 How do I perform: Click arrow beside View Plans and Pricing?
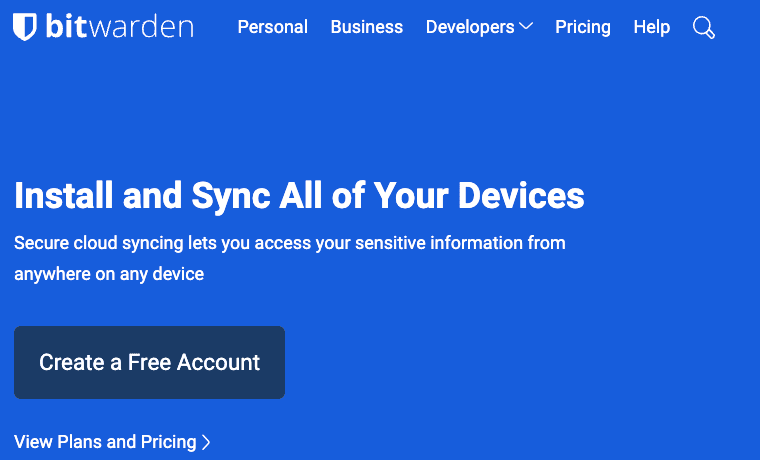[x=206, y=442]
